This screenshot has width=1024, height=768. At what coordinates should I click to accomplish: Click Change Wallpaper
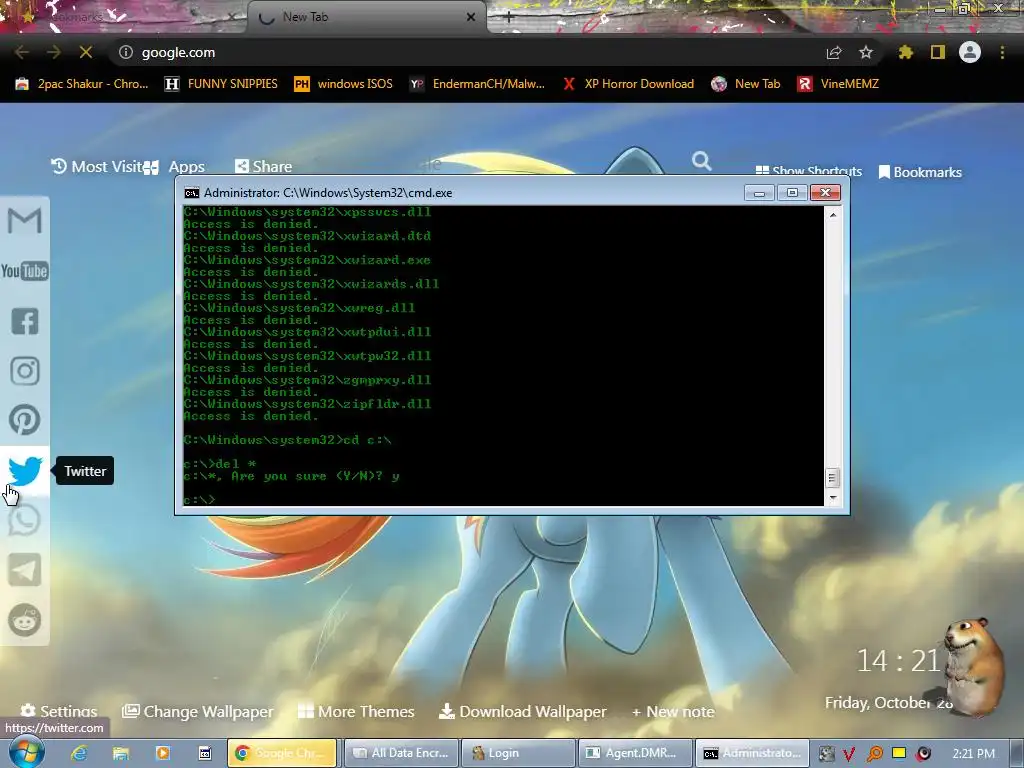tap(198, 711)
